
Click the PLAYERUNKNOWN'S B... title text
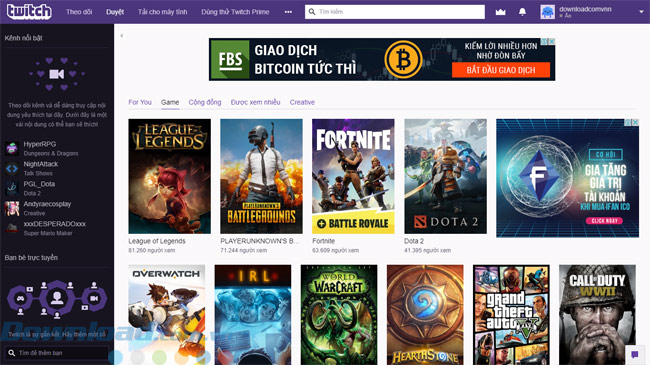[260, 241]
